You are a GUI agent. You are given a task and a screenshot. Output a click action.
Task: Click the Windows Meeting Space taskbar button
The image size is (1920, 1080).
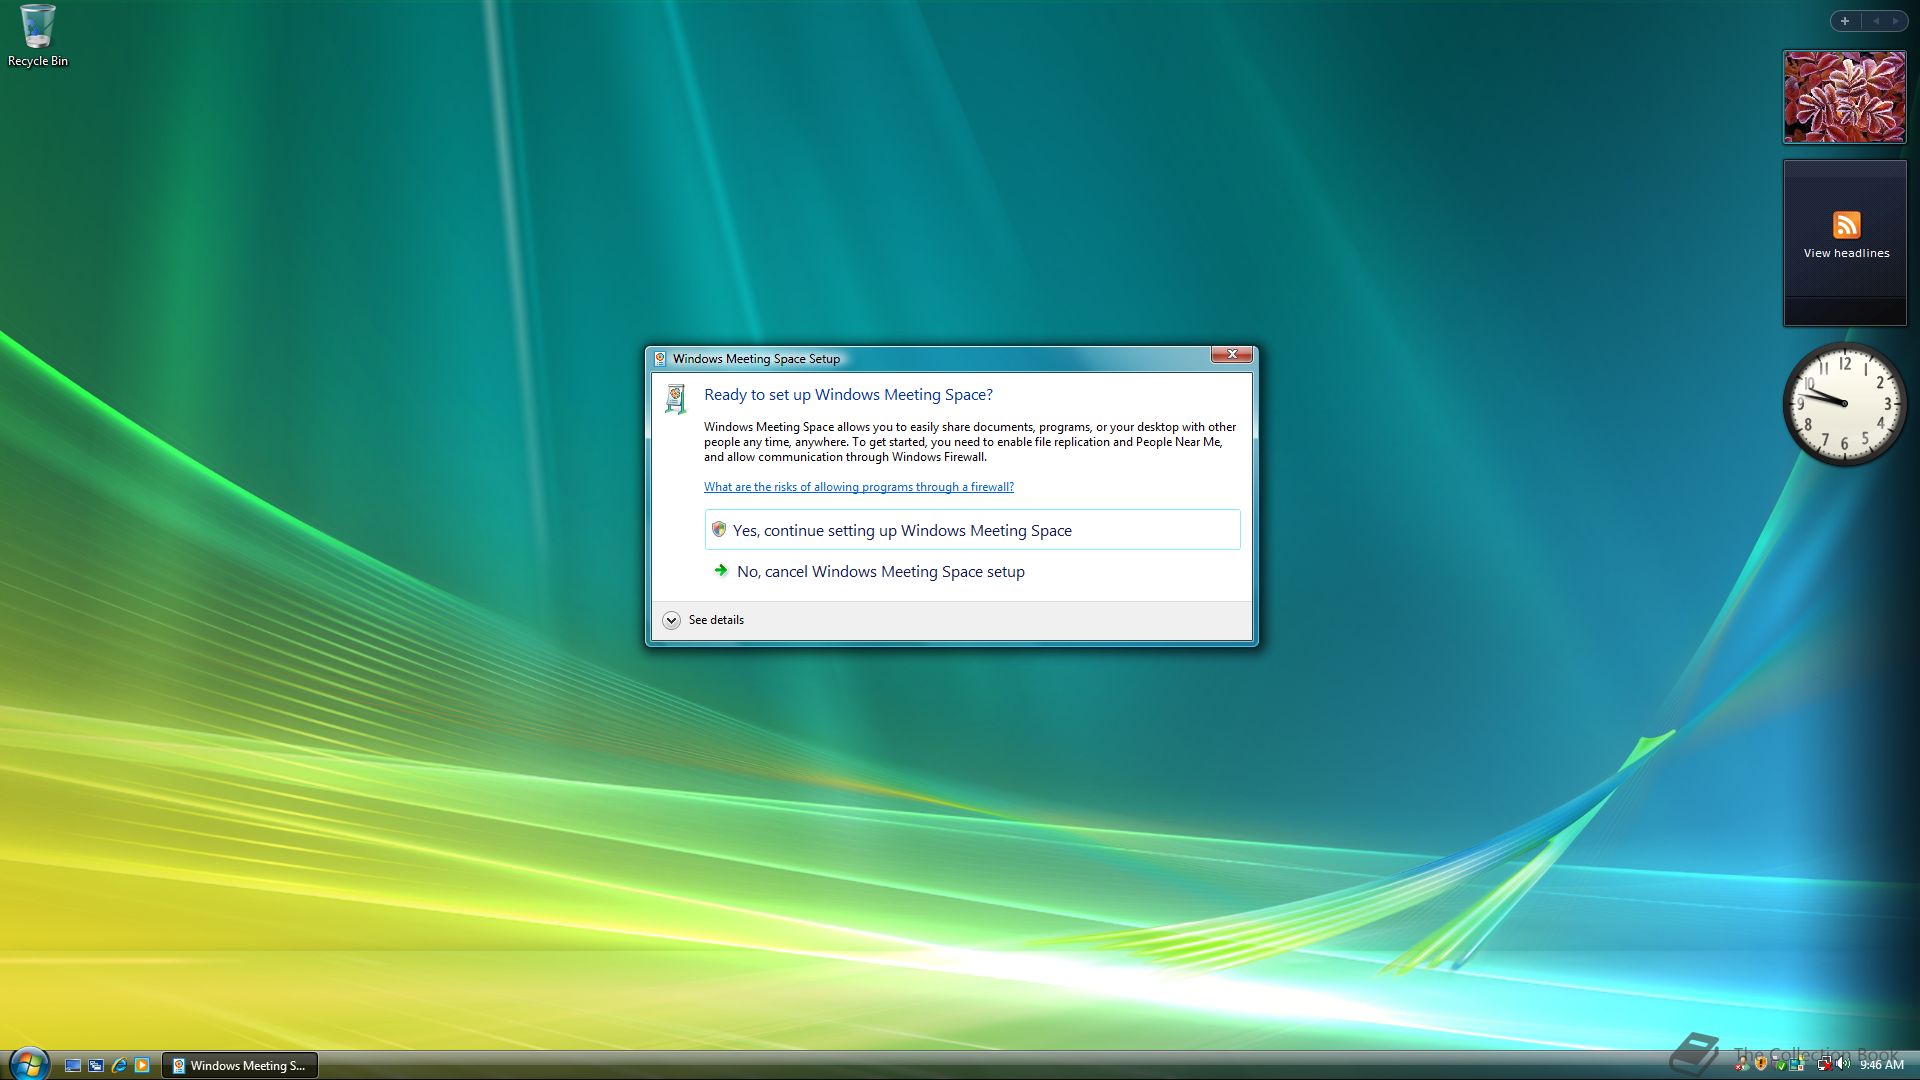[x=240, y=1066]
